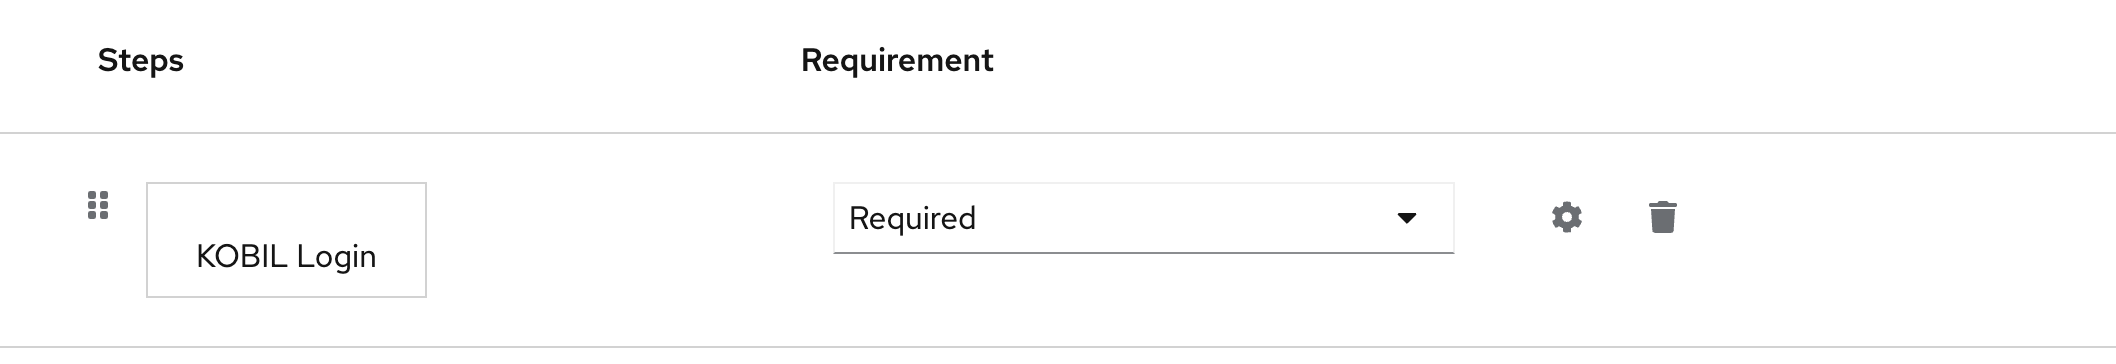Image resolution: width=2116 pixels, height=364 pixels.
Task: Click the caret arrow in Required dropdown
Action: 1406,218
